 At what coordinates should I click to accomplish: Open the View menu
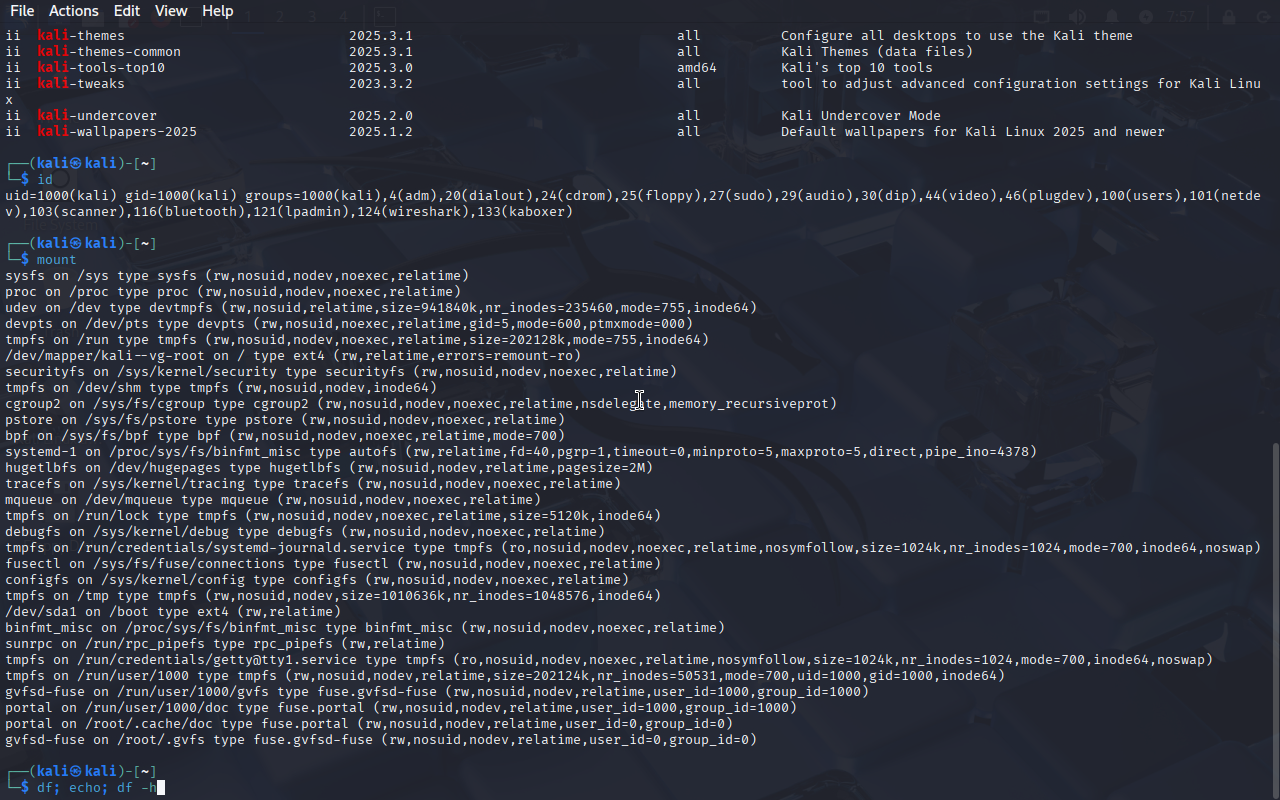[x=171, y=11]
